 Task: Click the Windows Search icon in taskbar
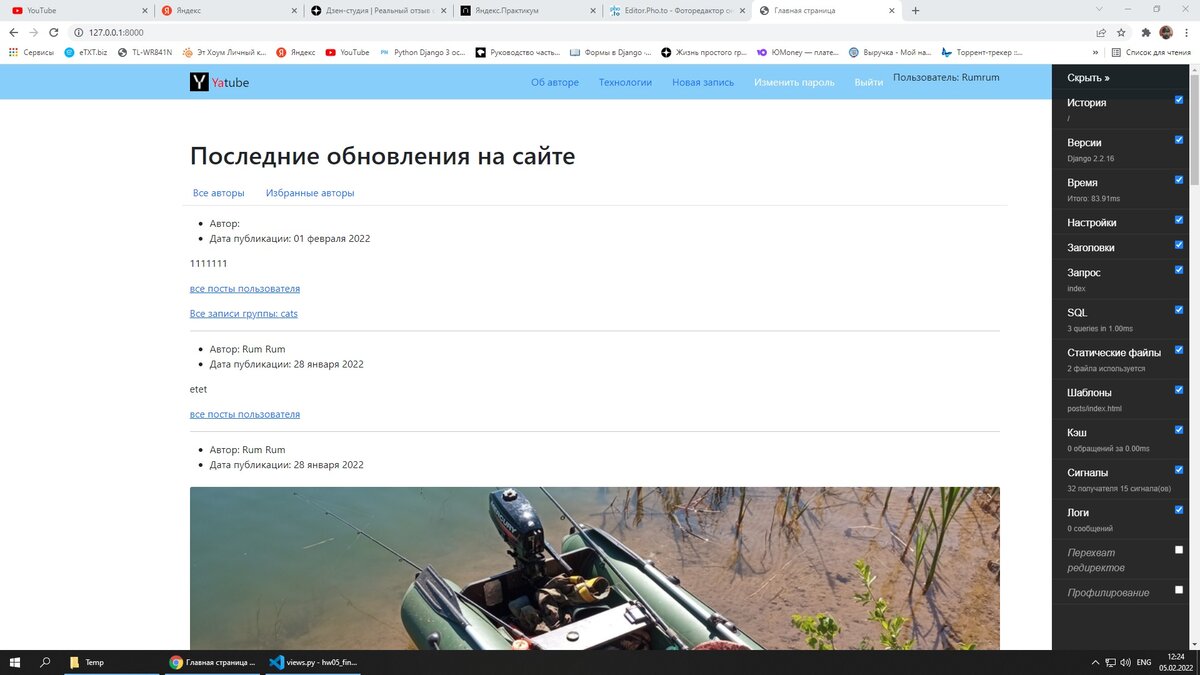click(44, 662)
